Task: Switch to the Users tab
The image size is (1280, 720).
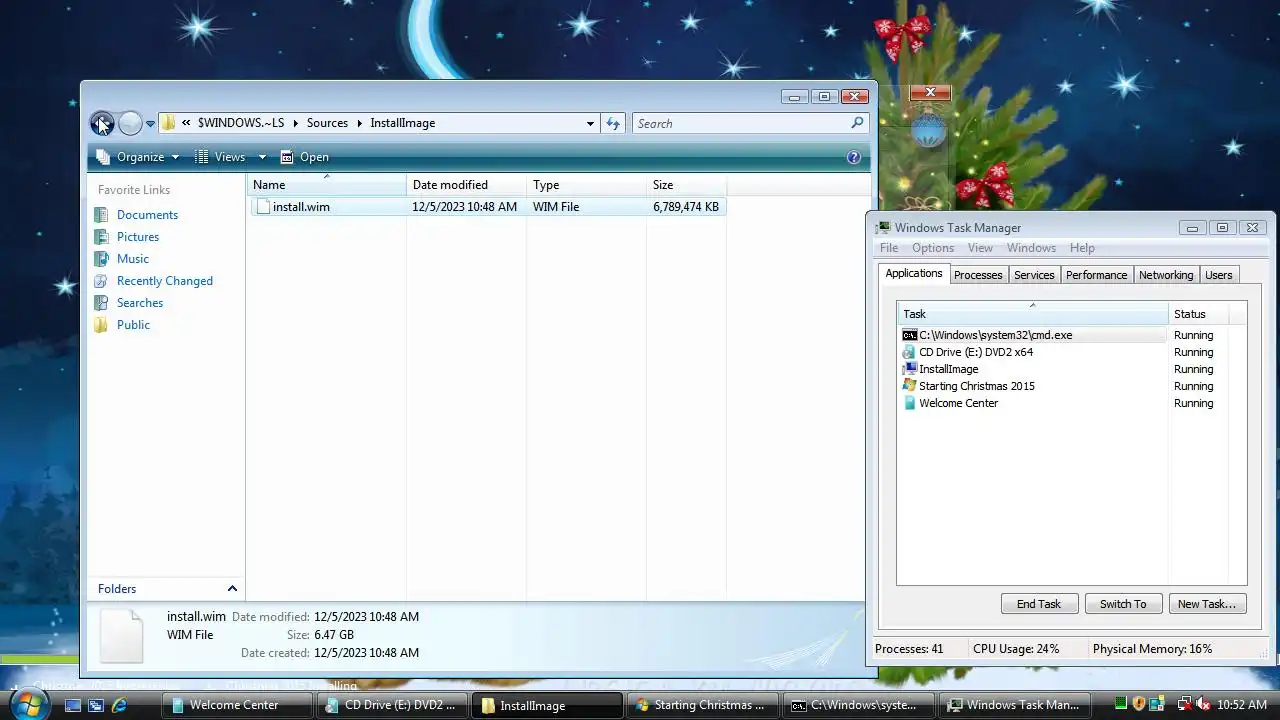Action: (x=1218, y=275)
